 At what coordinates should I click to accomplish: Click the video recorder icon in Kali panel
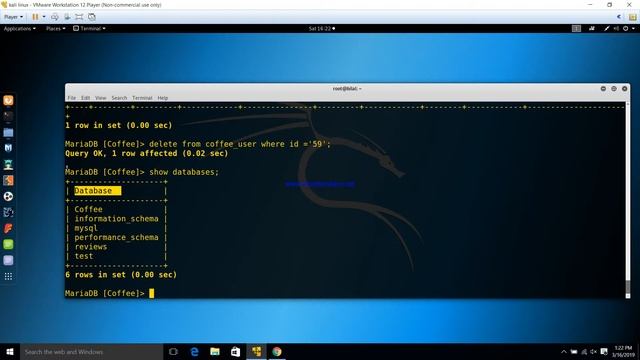coord(591,29)
